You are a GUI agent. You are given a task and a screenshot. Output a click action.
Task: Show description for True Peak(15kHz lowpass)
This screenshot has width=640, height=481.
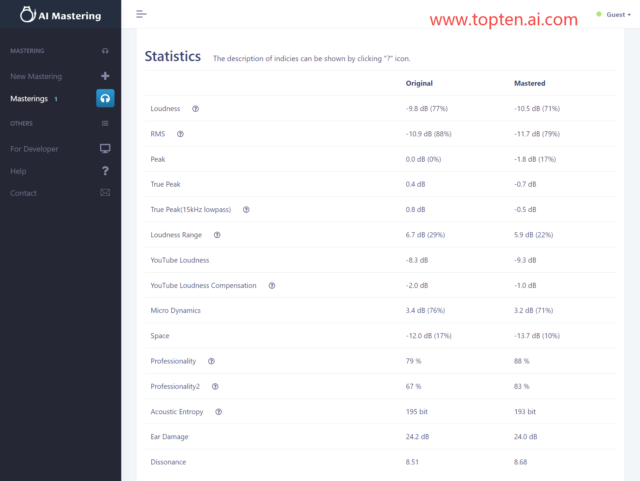[246, 209]
